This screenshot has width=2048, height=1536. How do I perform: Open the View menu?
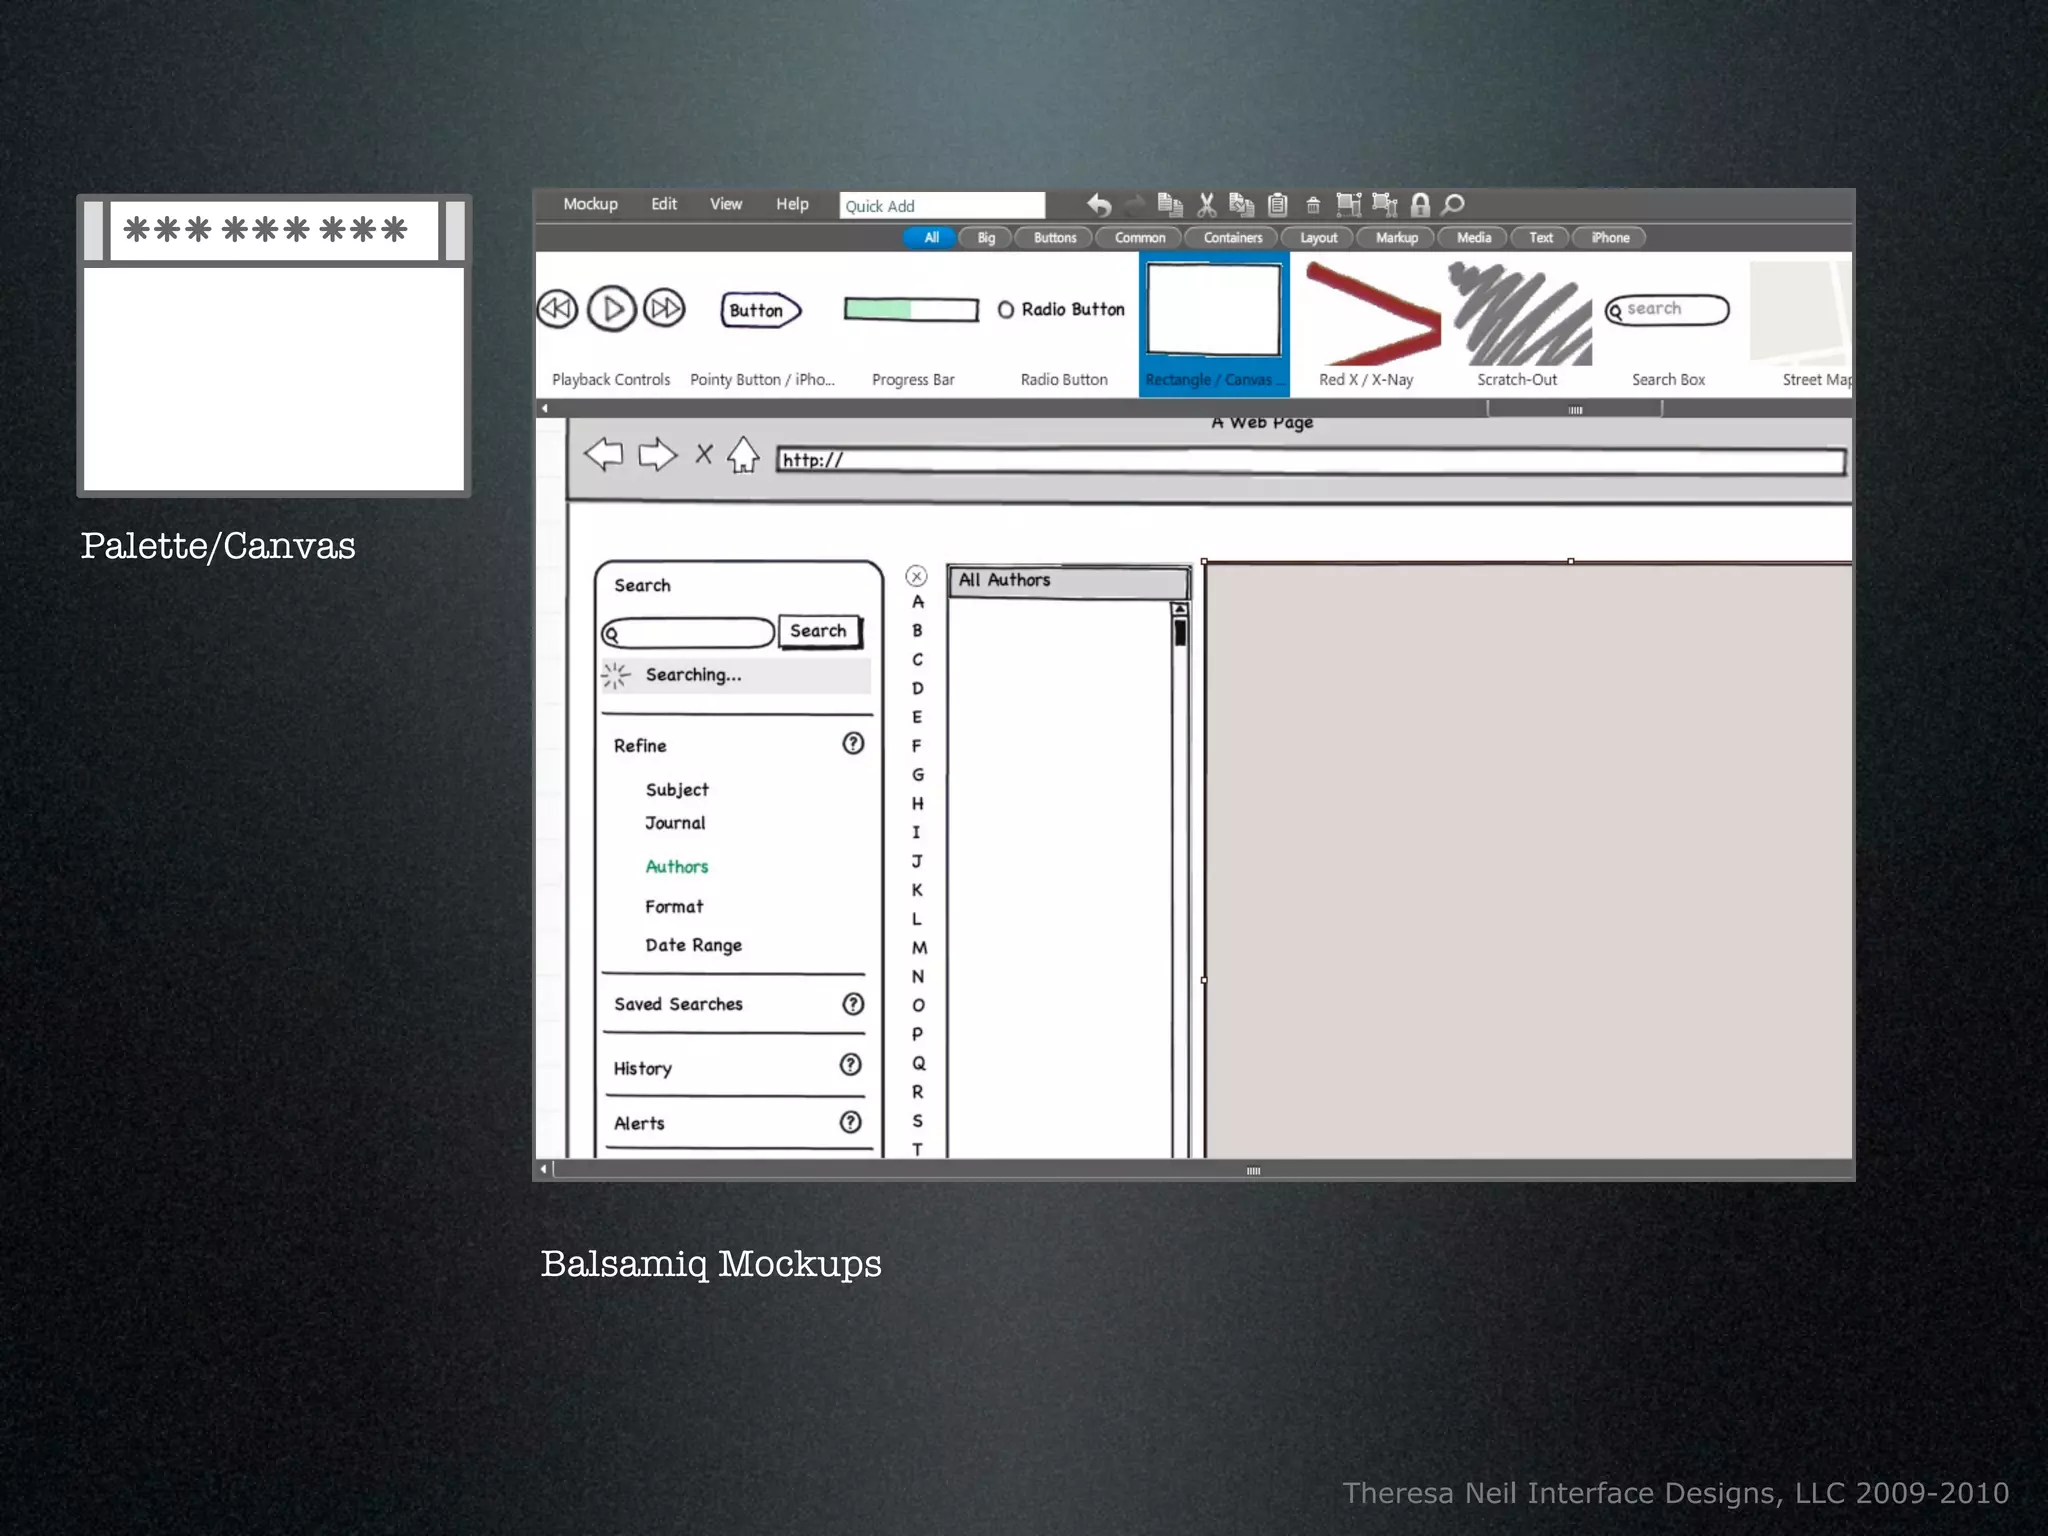click(x=726, y=204)
